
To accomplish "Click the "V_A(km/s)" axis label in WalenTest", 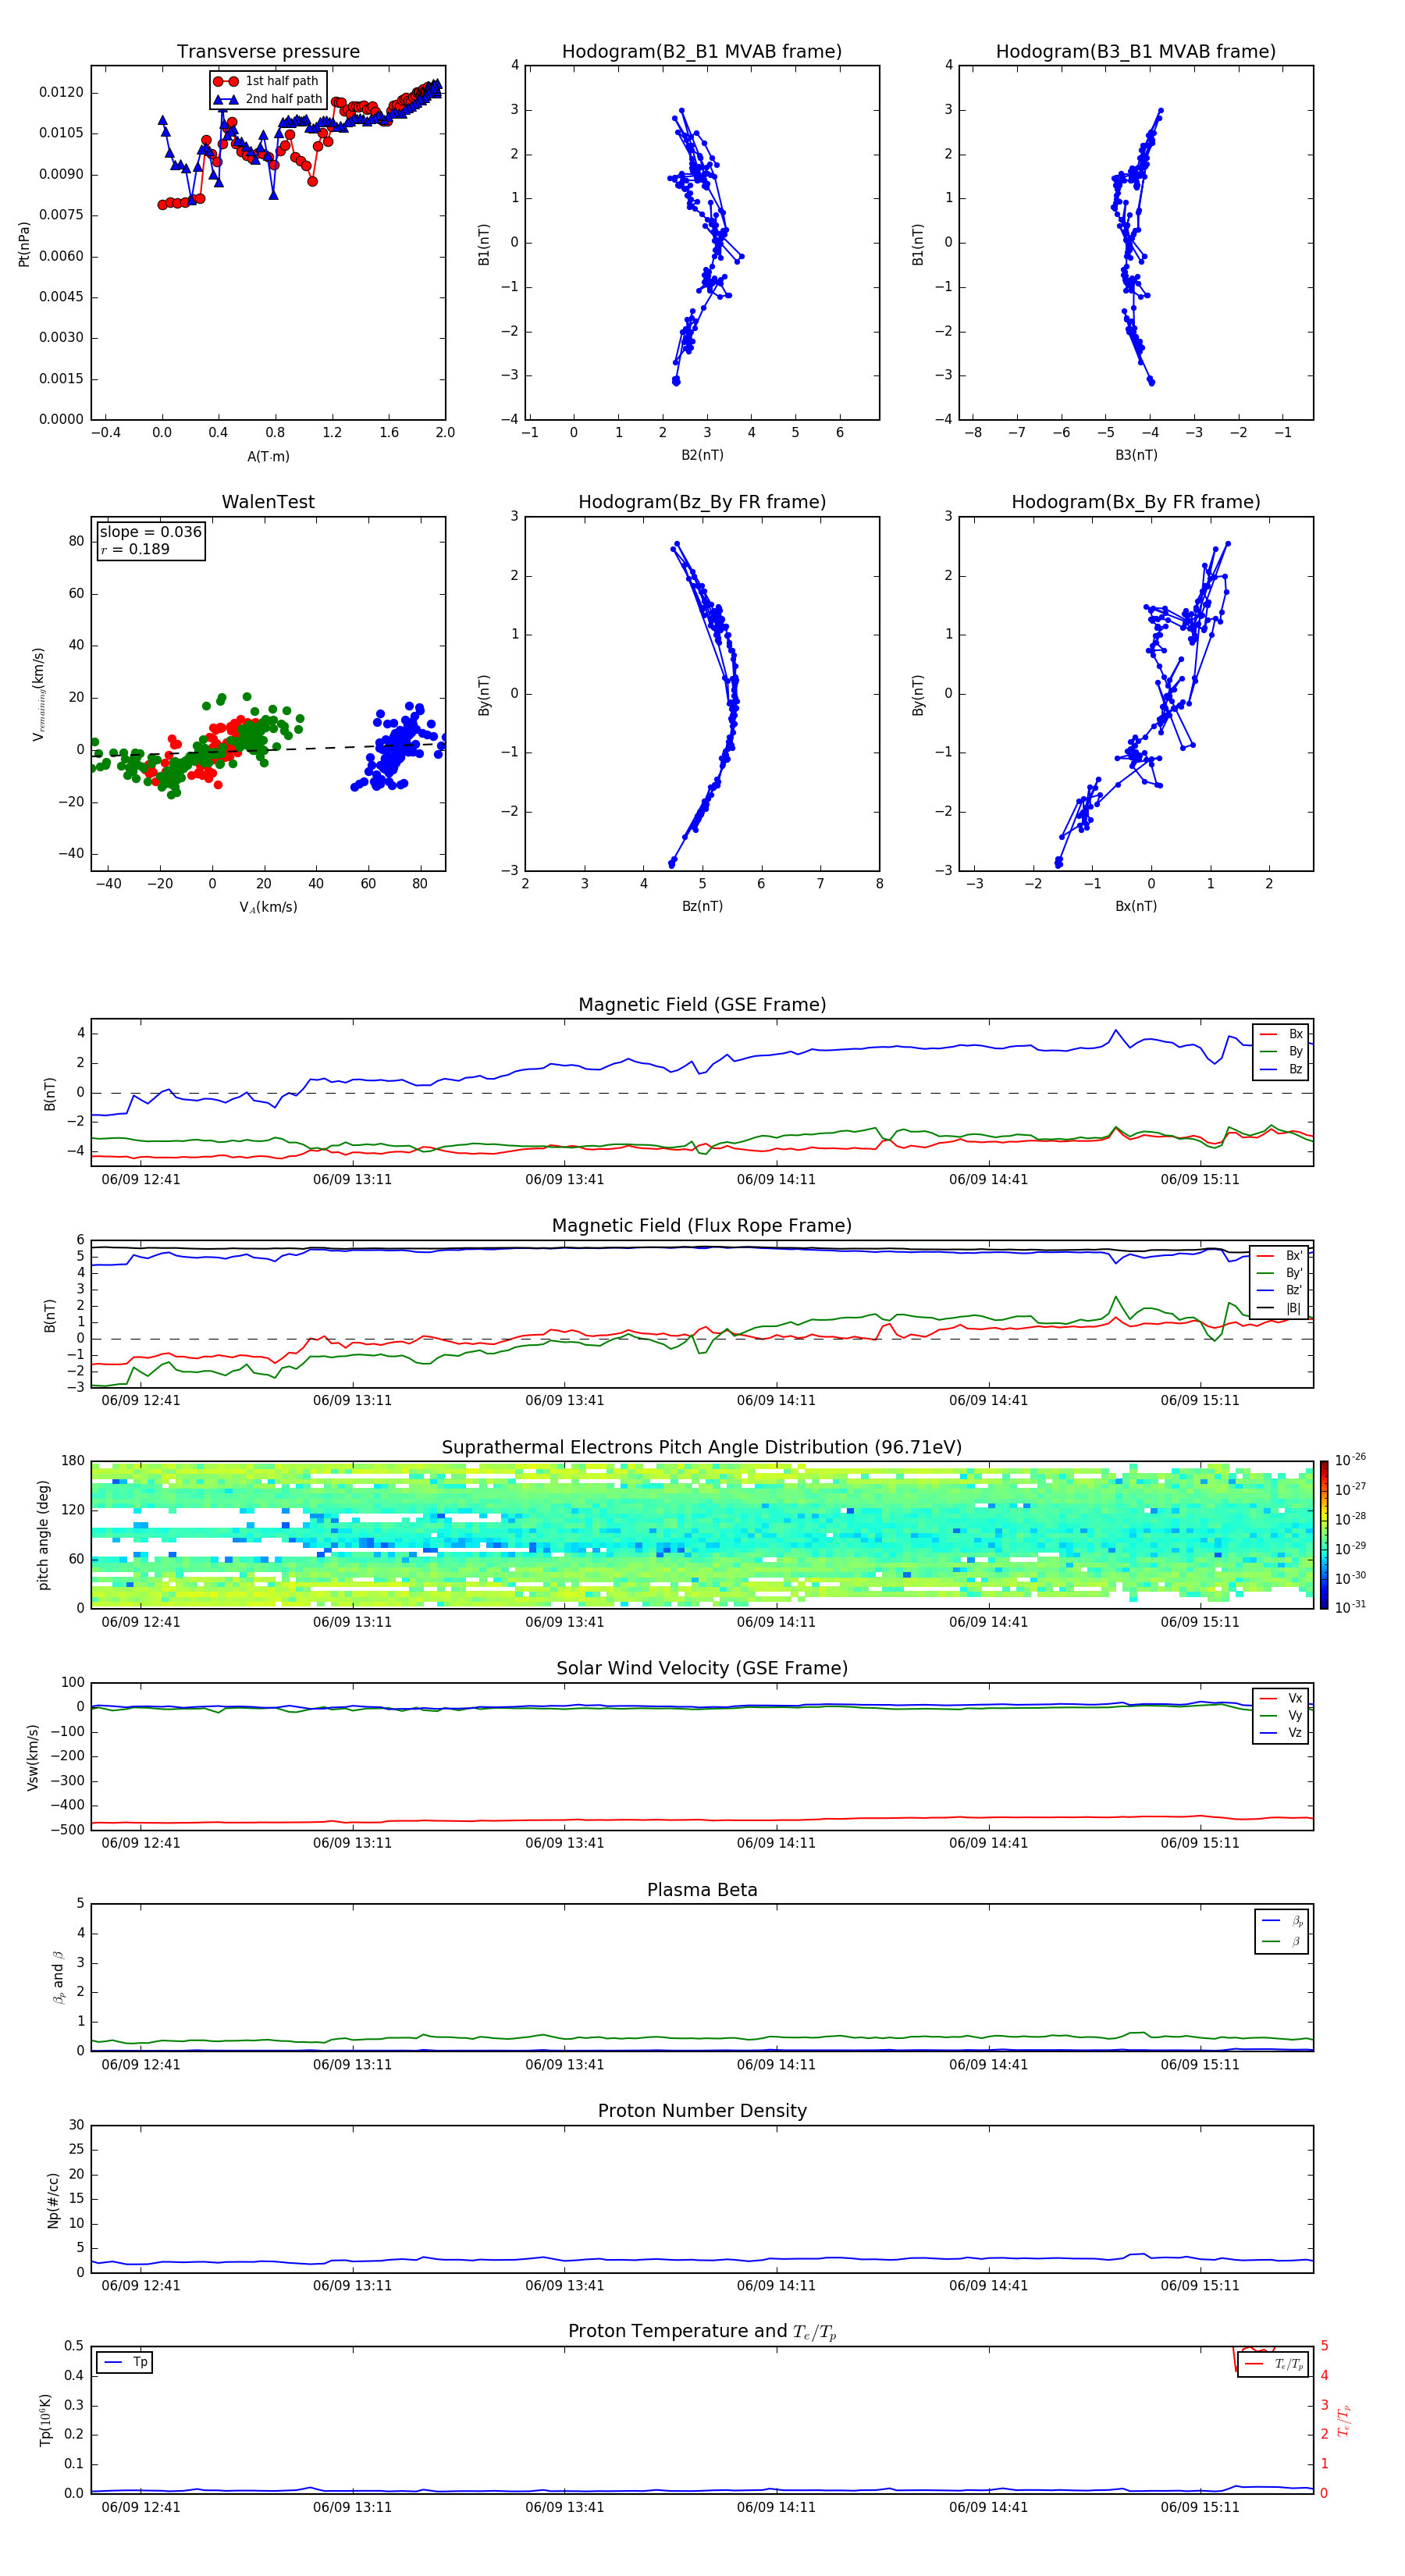I will [268, 907].
